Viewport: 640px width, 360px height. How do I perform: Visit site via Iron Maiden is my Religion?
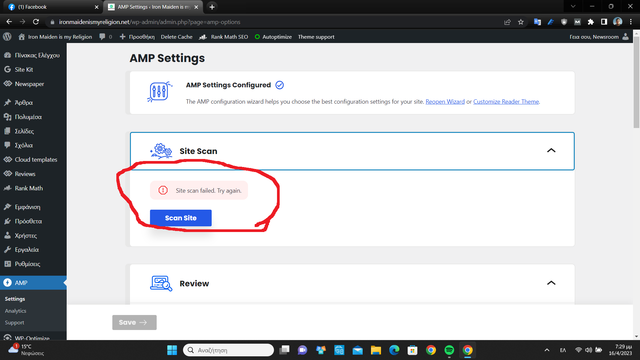point(55,37)
